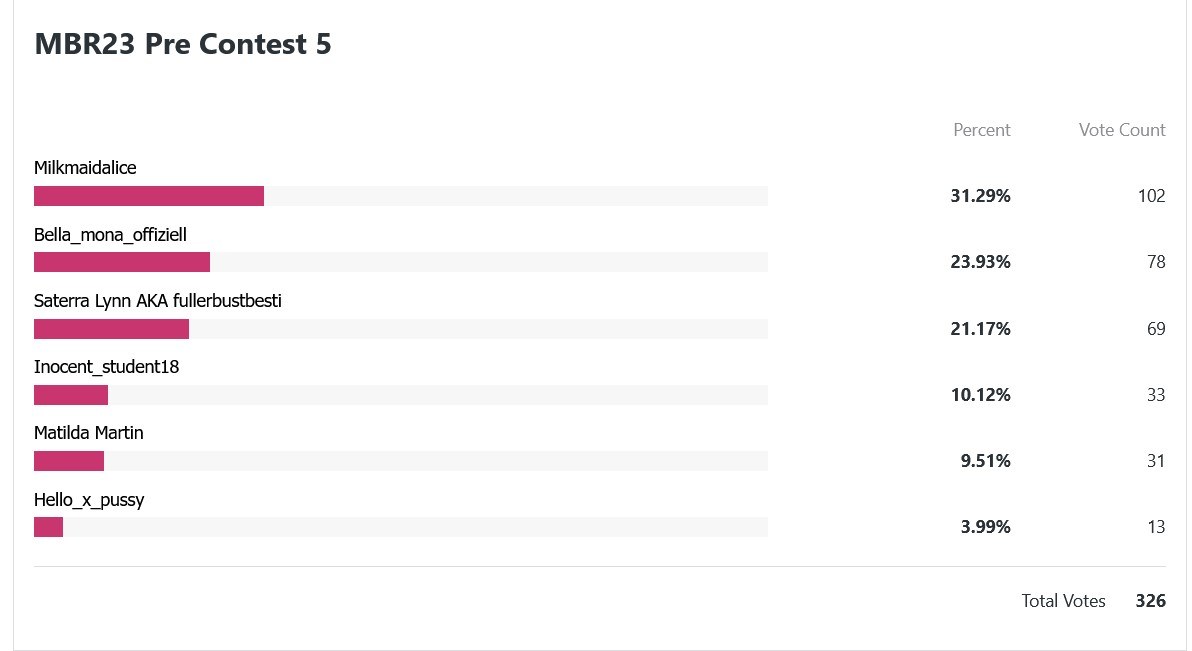Click the Vote Count column header
This screenshot has height=651, width=1192.
pyautogui.click(x=1122, y=130)
